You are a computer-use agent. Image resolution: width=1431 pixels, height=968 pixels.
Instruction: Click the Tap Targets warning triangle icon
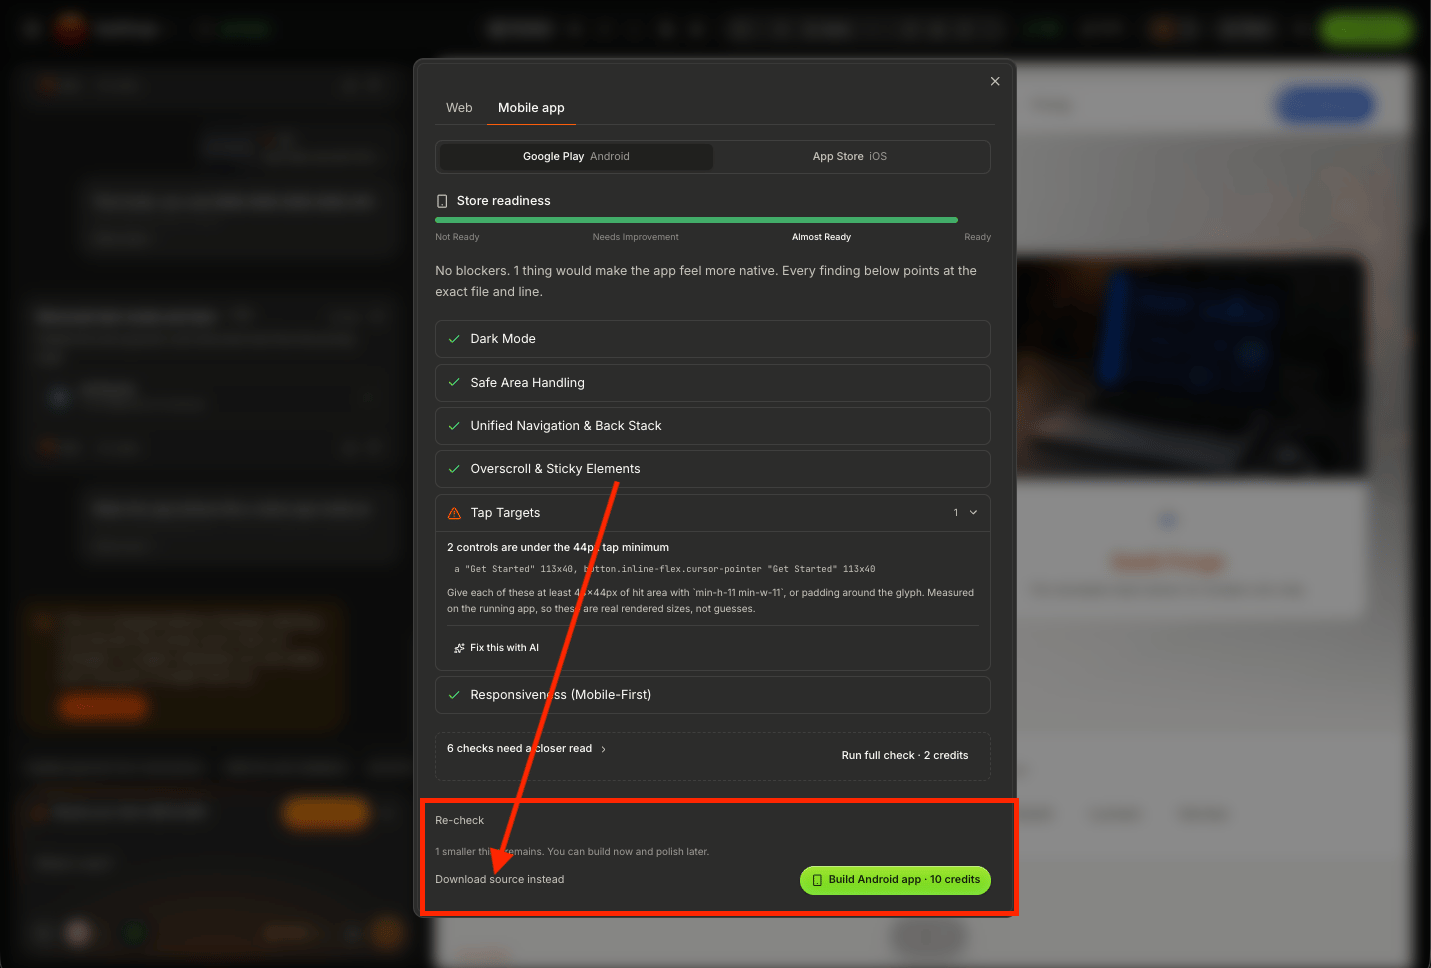point(454,513)
